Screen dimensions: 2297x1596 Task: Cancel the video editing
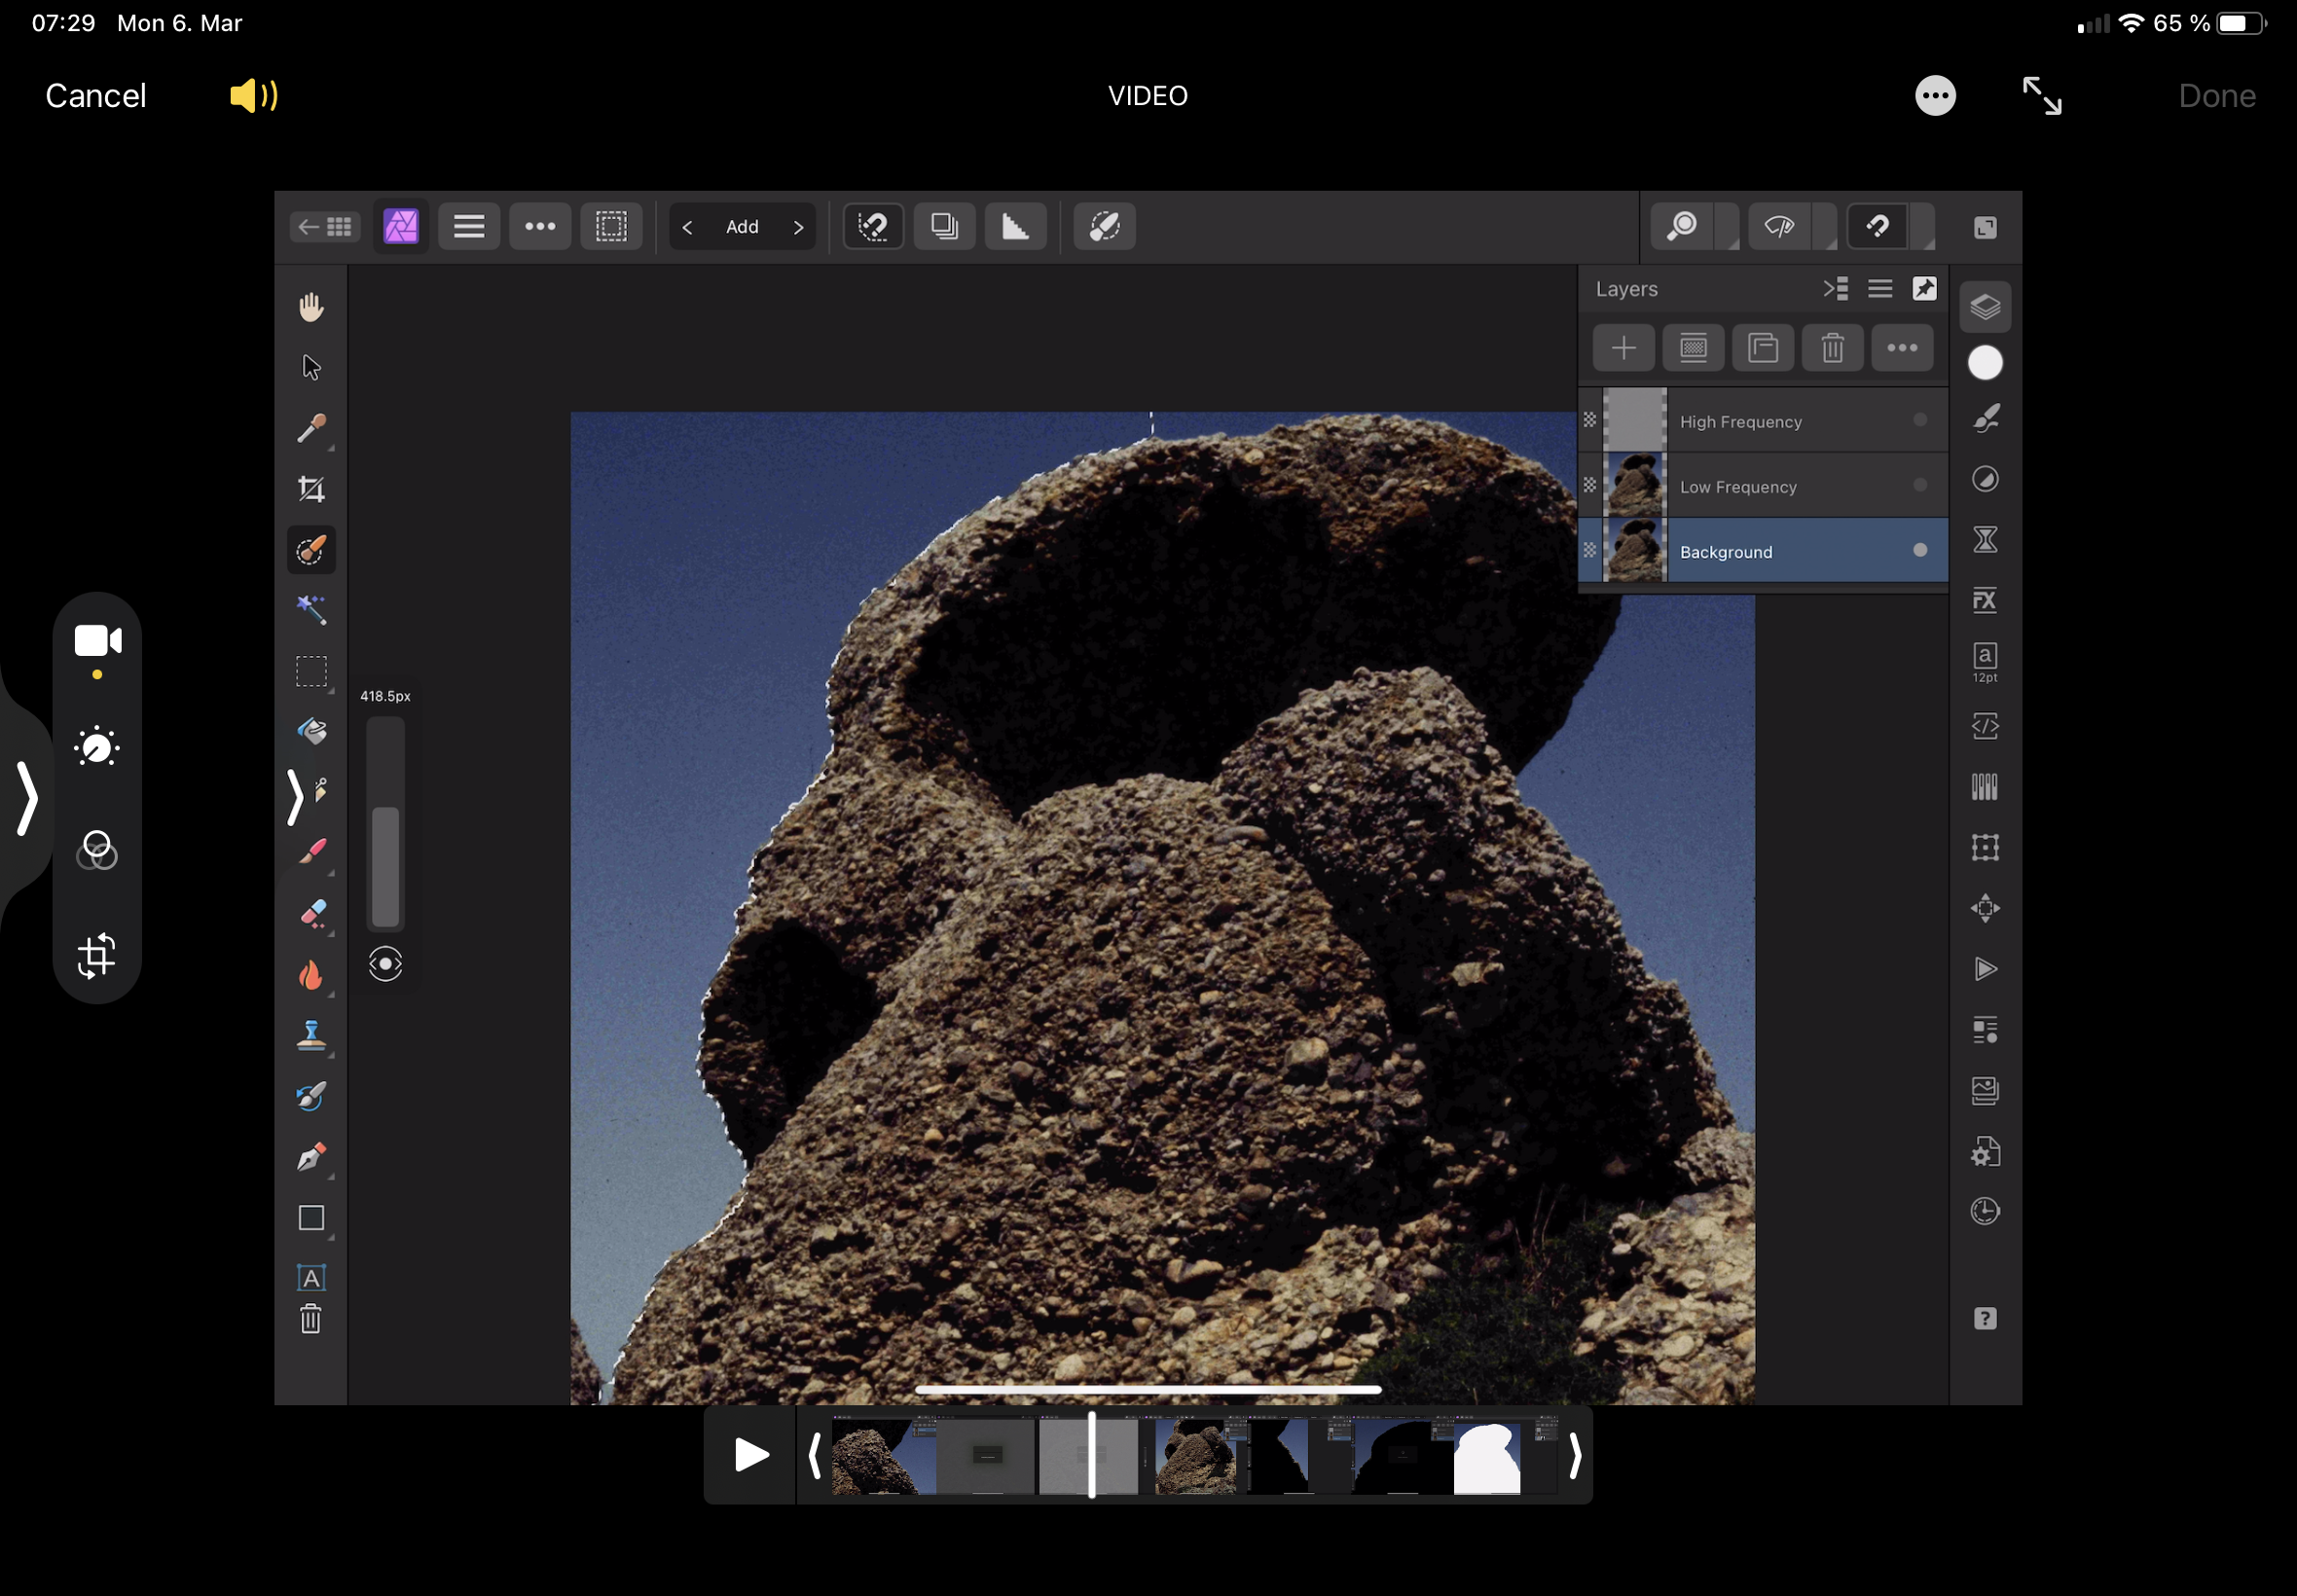(x=96, y=96)
